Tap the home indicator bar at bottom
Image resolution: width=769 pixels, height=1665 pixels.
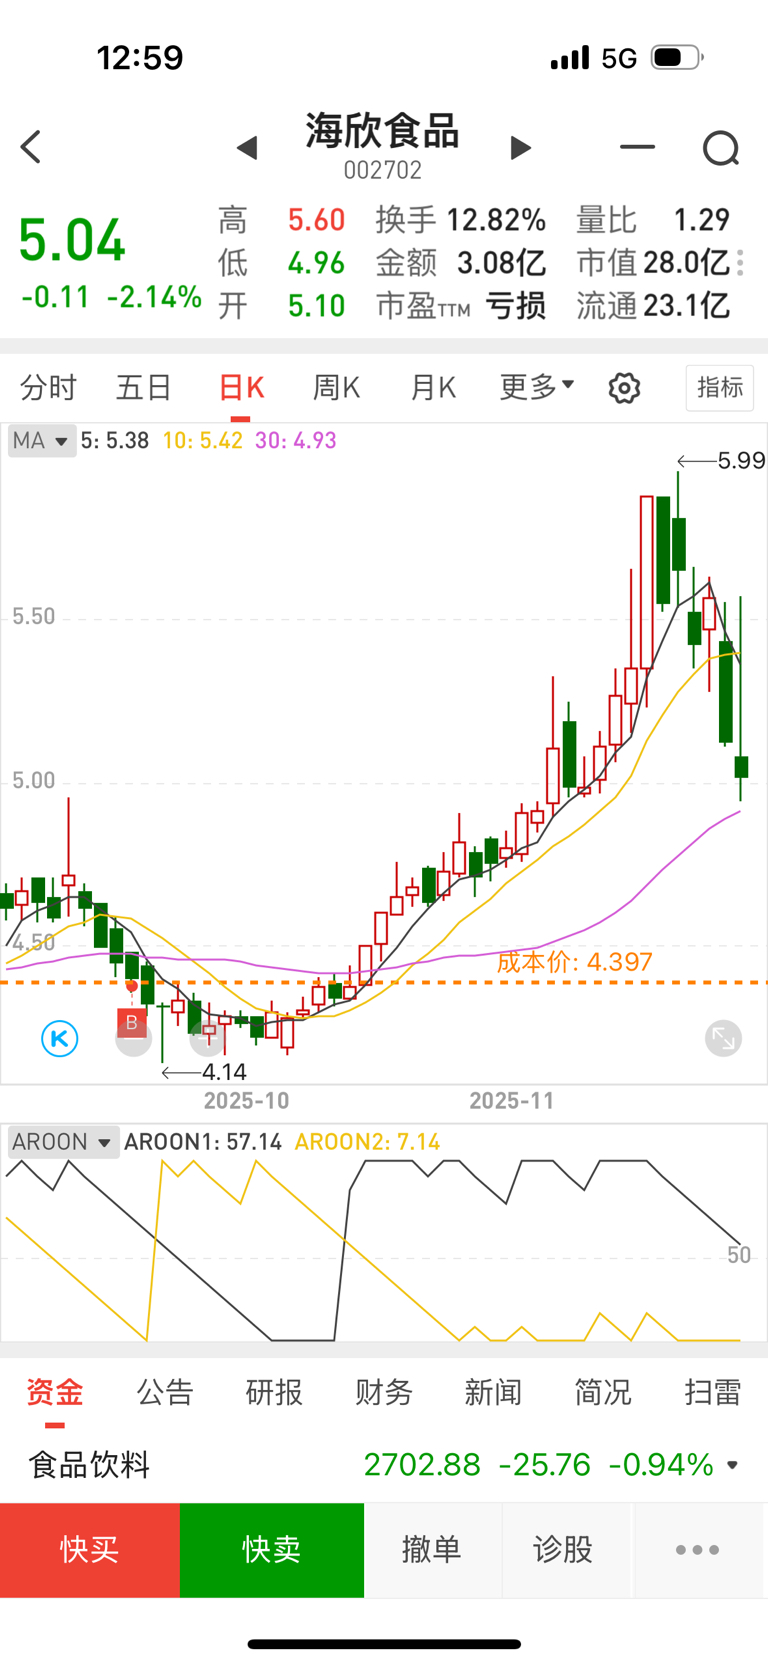[384, 1644]
